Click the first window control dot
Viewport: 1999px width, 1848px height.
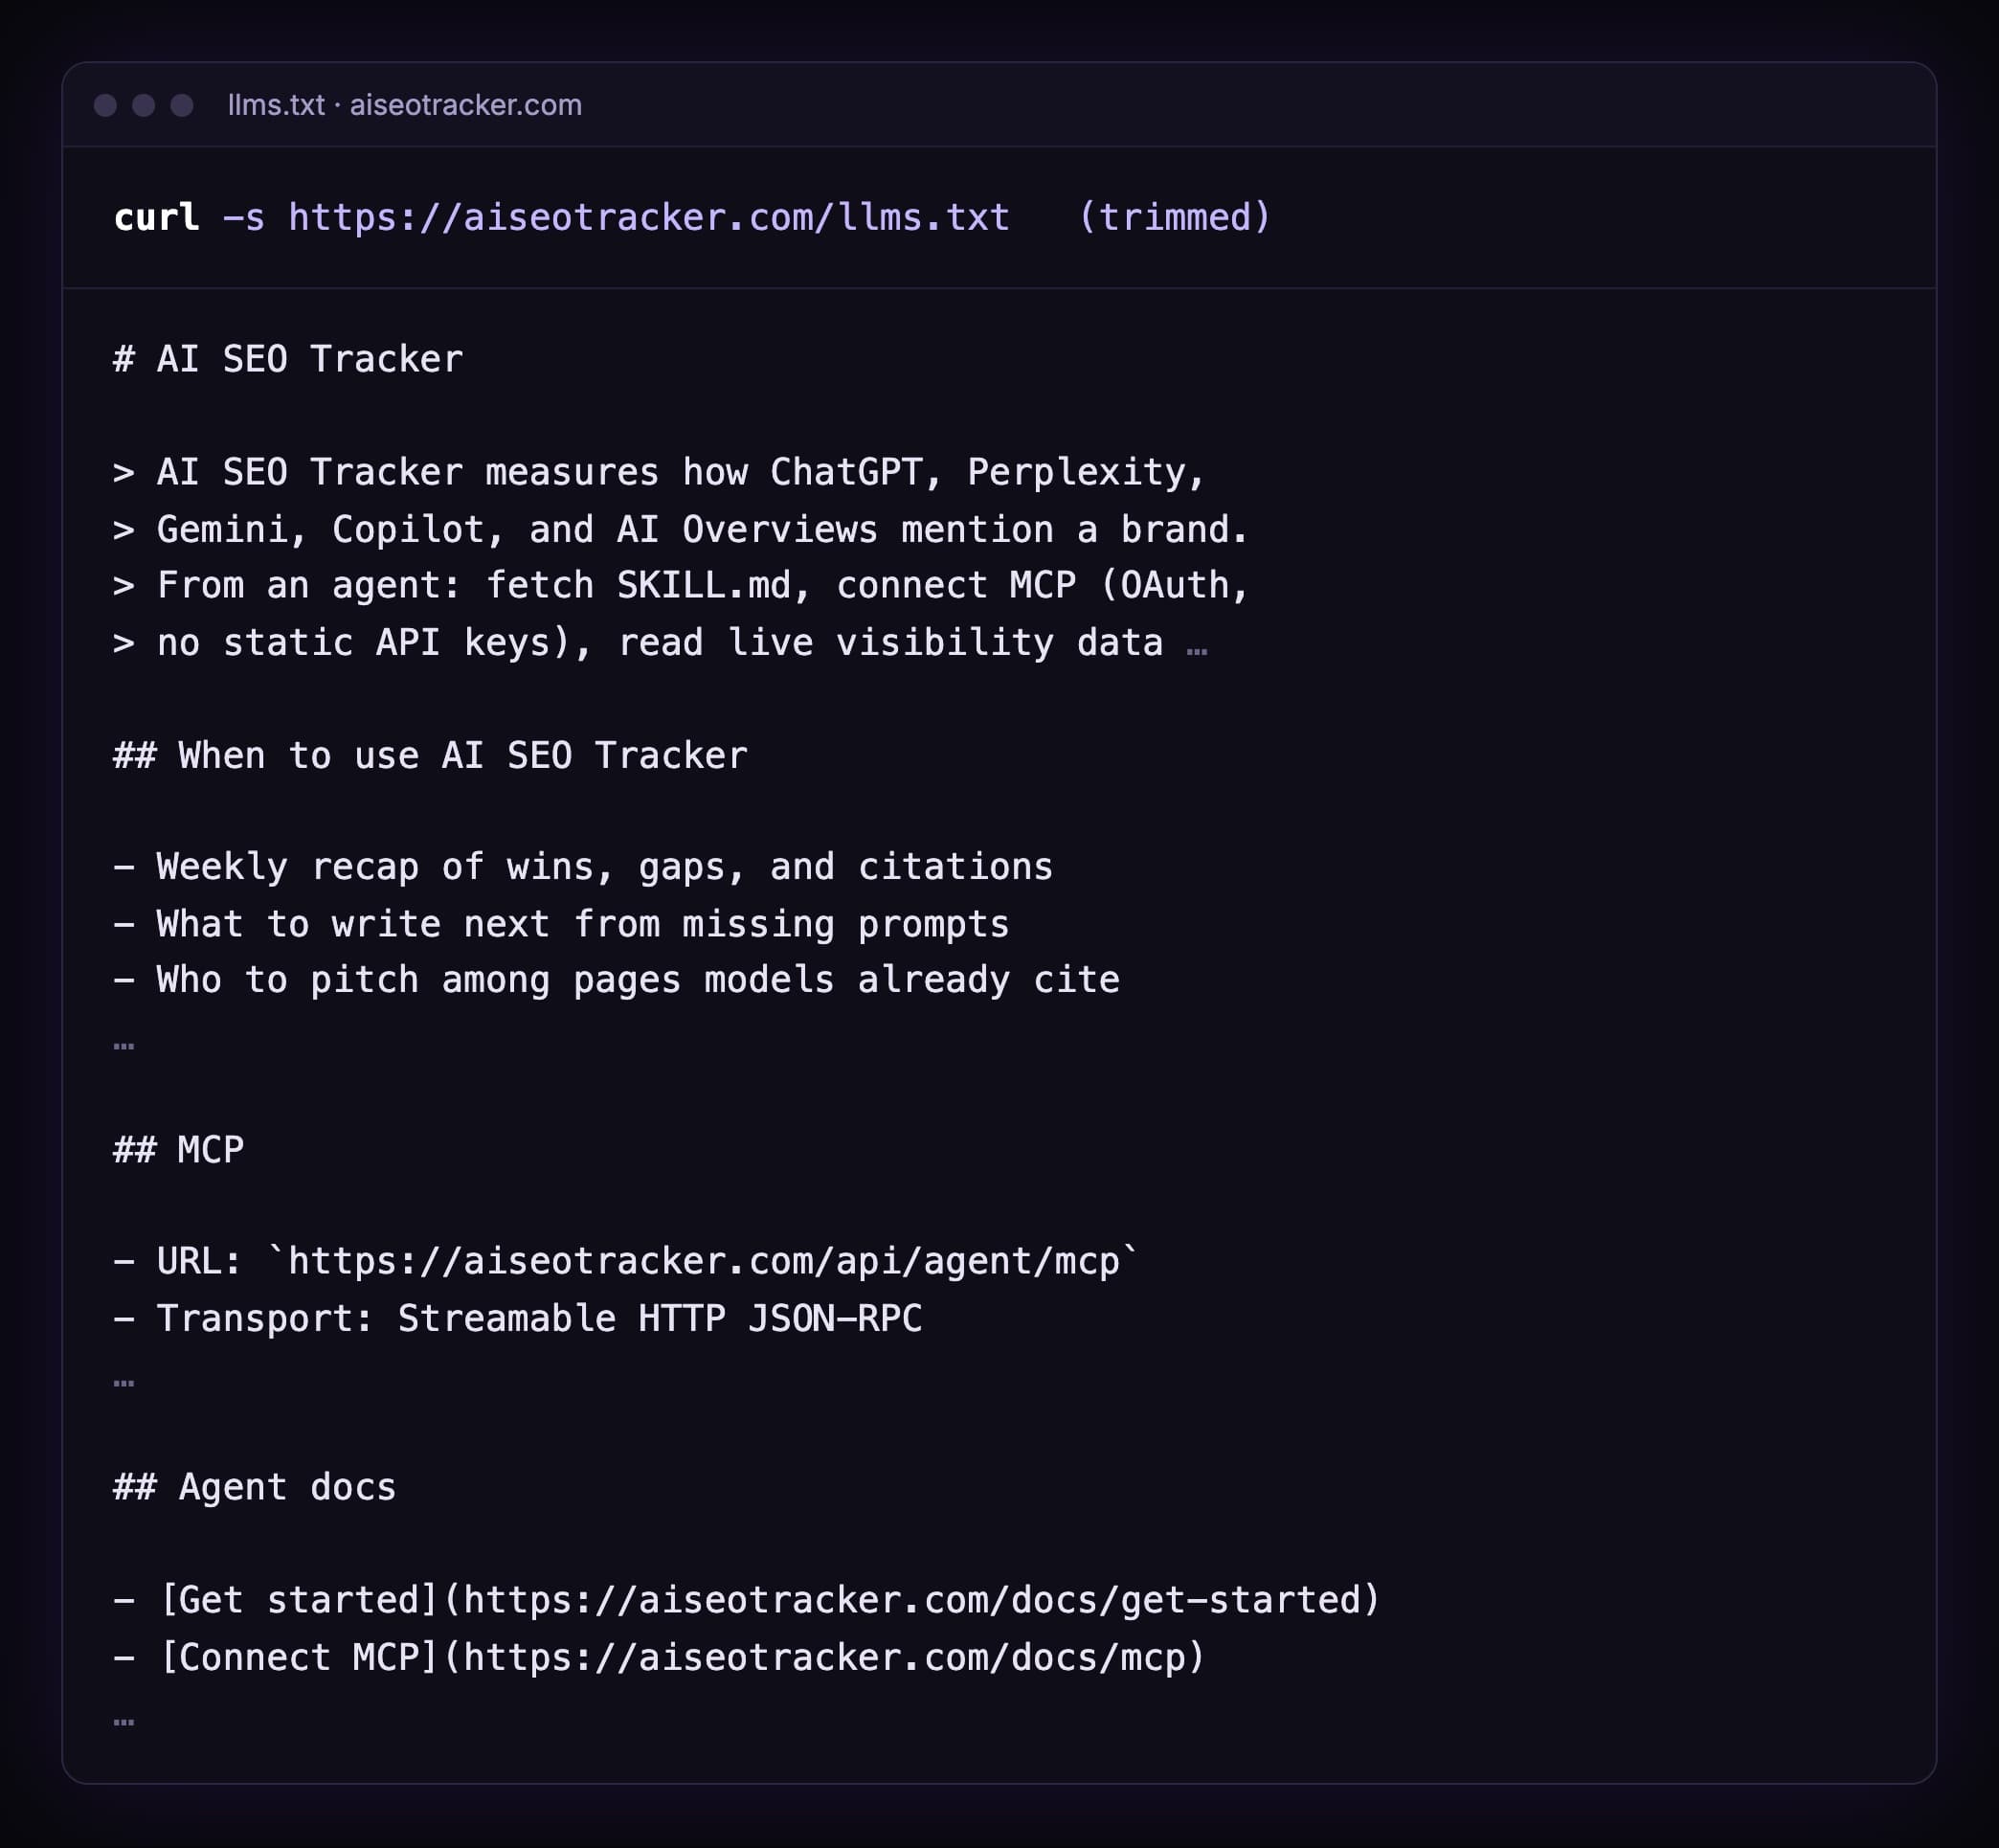(105, 105)
